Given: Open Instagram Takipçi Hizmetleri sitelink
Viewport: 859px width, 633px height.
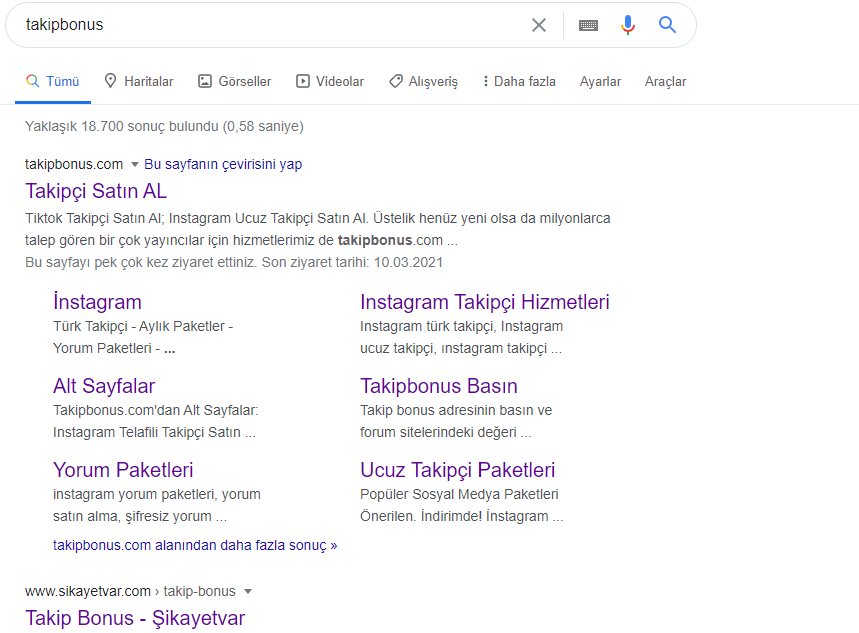Looking at the screenshot, I should 485,302.
